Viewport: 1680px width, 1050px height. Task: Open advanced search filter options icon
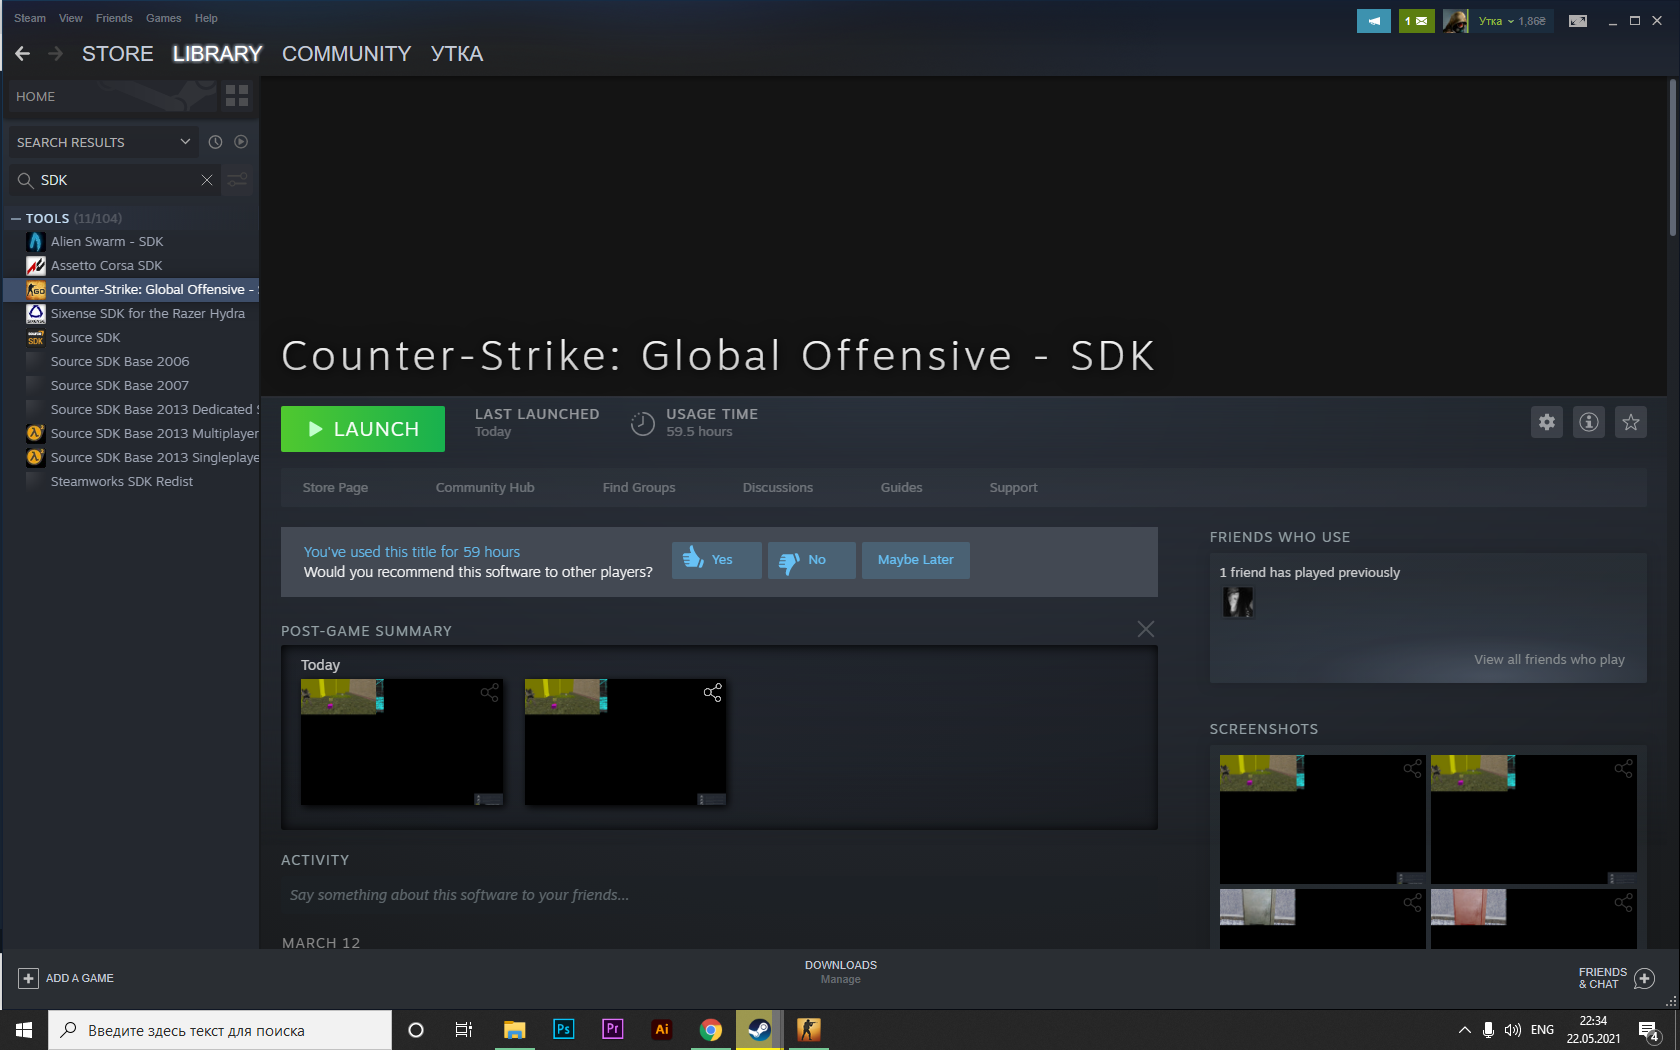click(238, 180)
